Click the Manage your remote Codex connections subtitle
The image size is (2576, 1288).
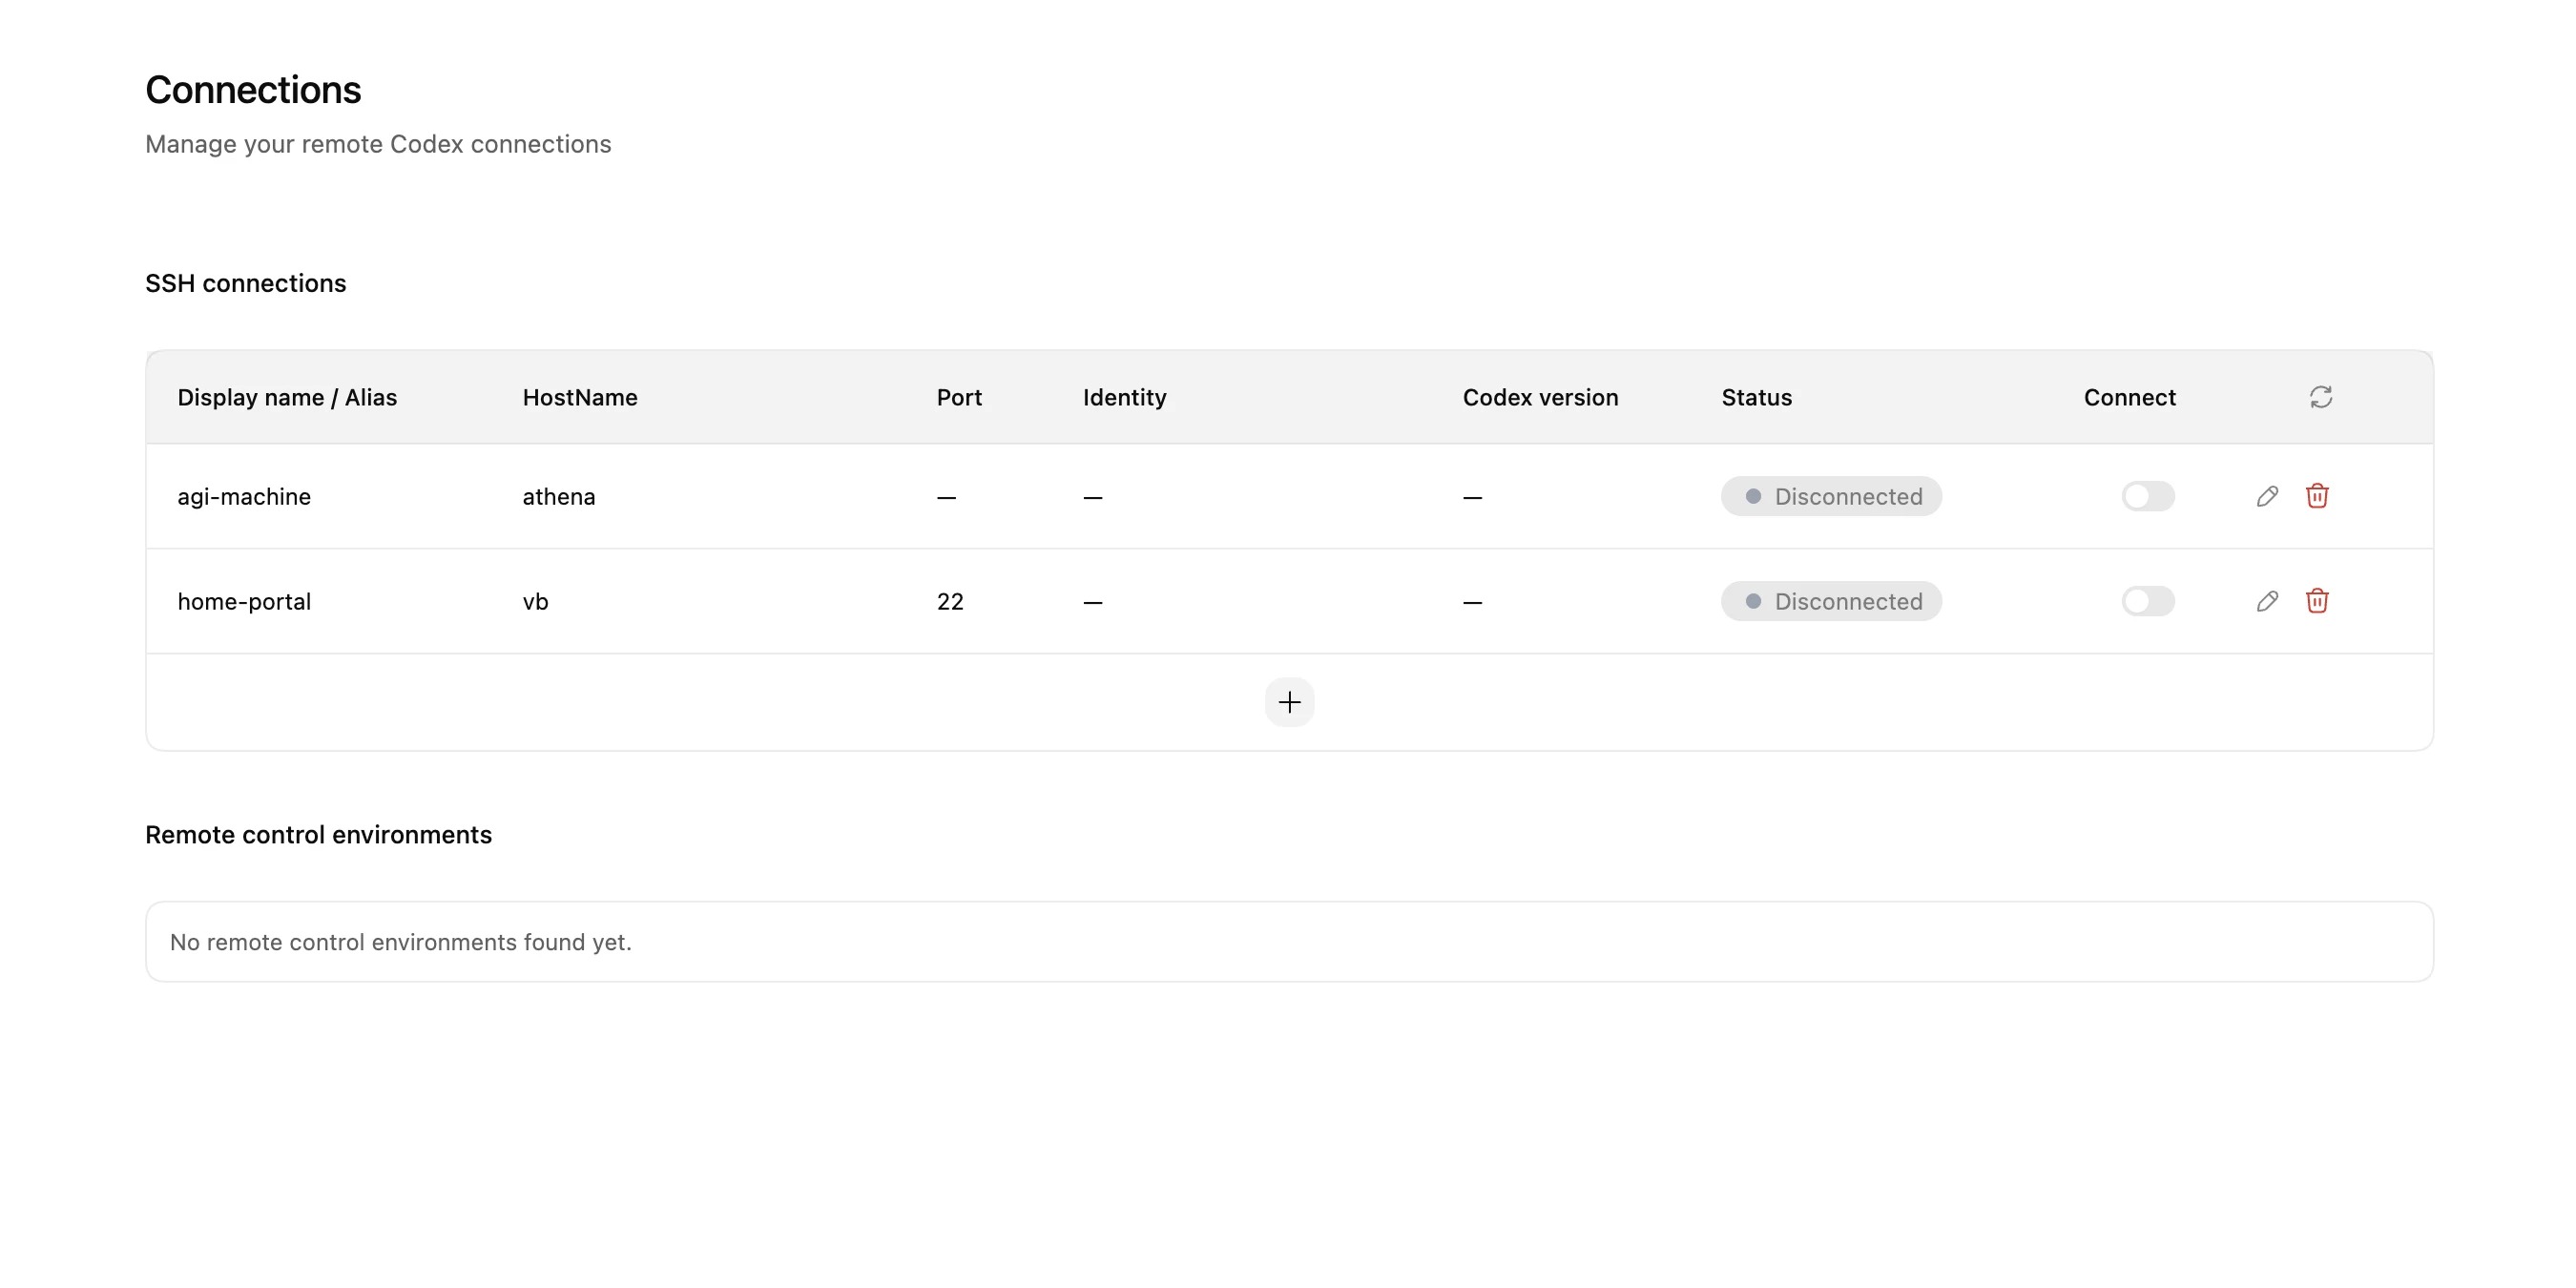tap(378, 144)
